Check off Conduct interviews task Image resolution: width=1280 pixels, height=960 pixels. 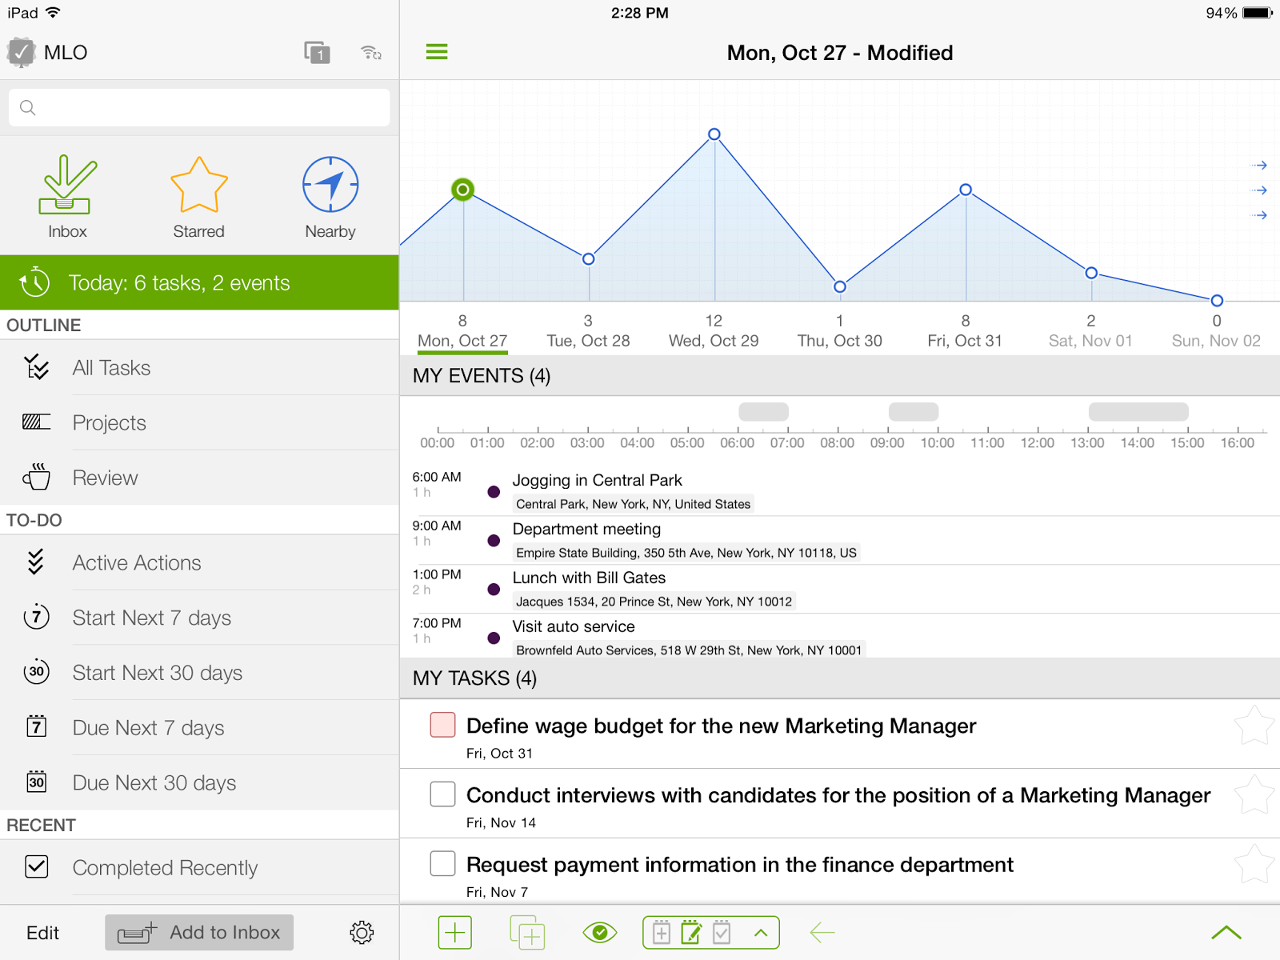[x=442, y=794]
